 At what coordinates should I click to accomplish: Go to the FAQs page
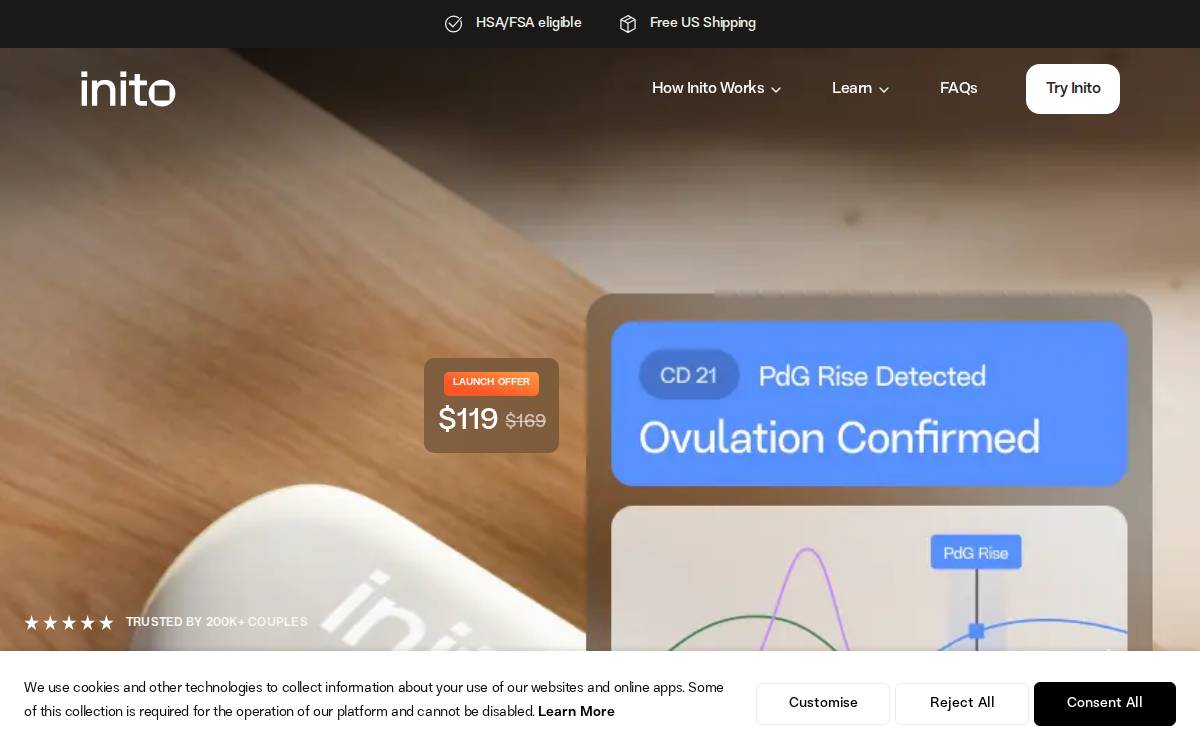coord(959,89)
